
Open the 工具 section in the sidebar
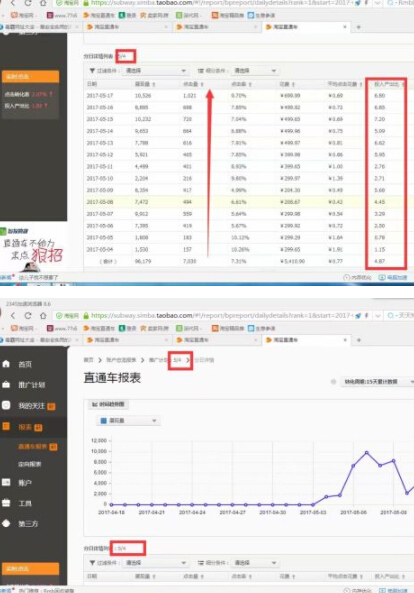tap(25, 503)
